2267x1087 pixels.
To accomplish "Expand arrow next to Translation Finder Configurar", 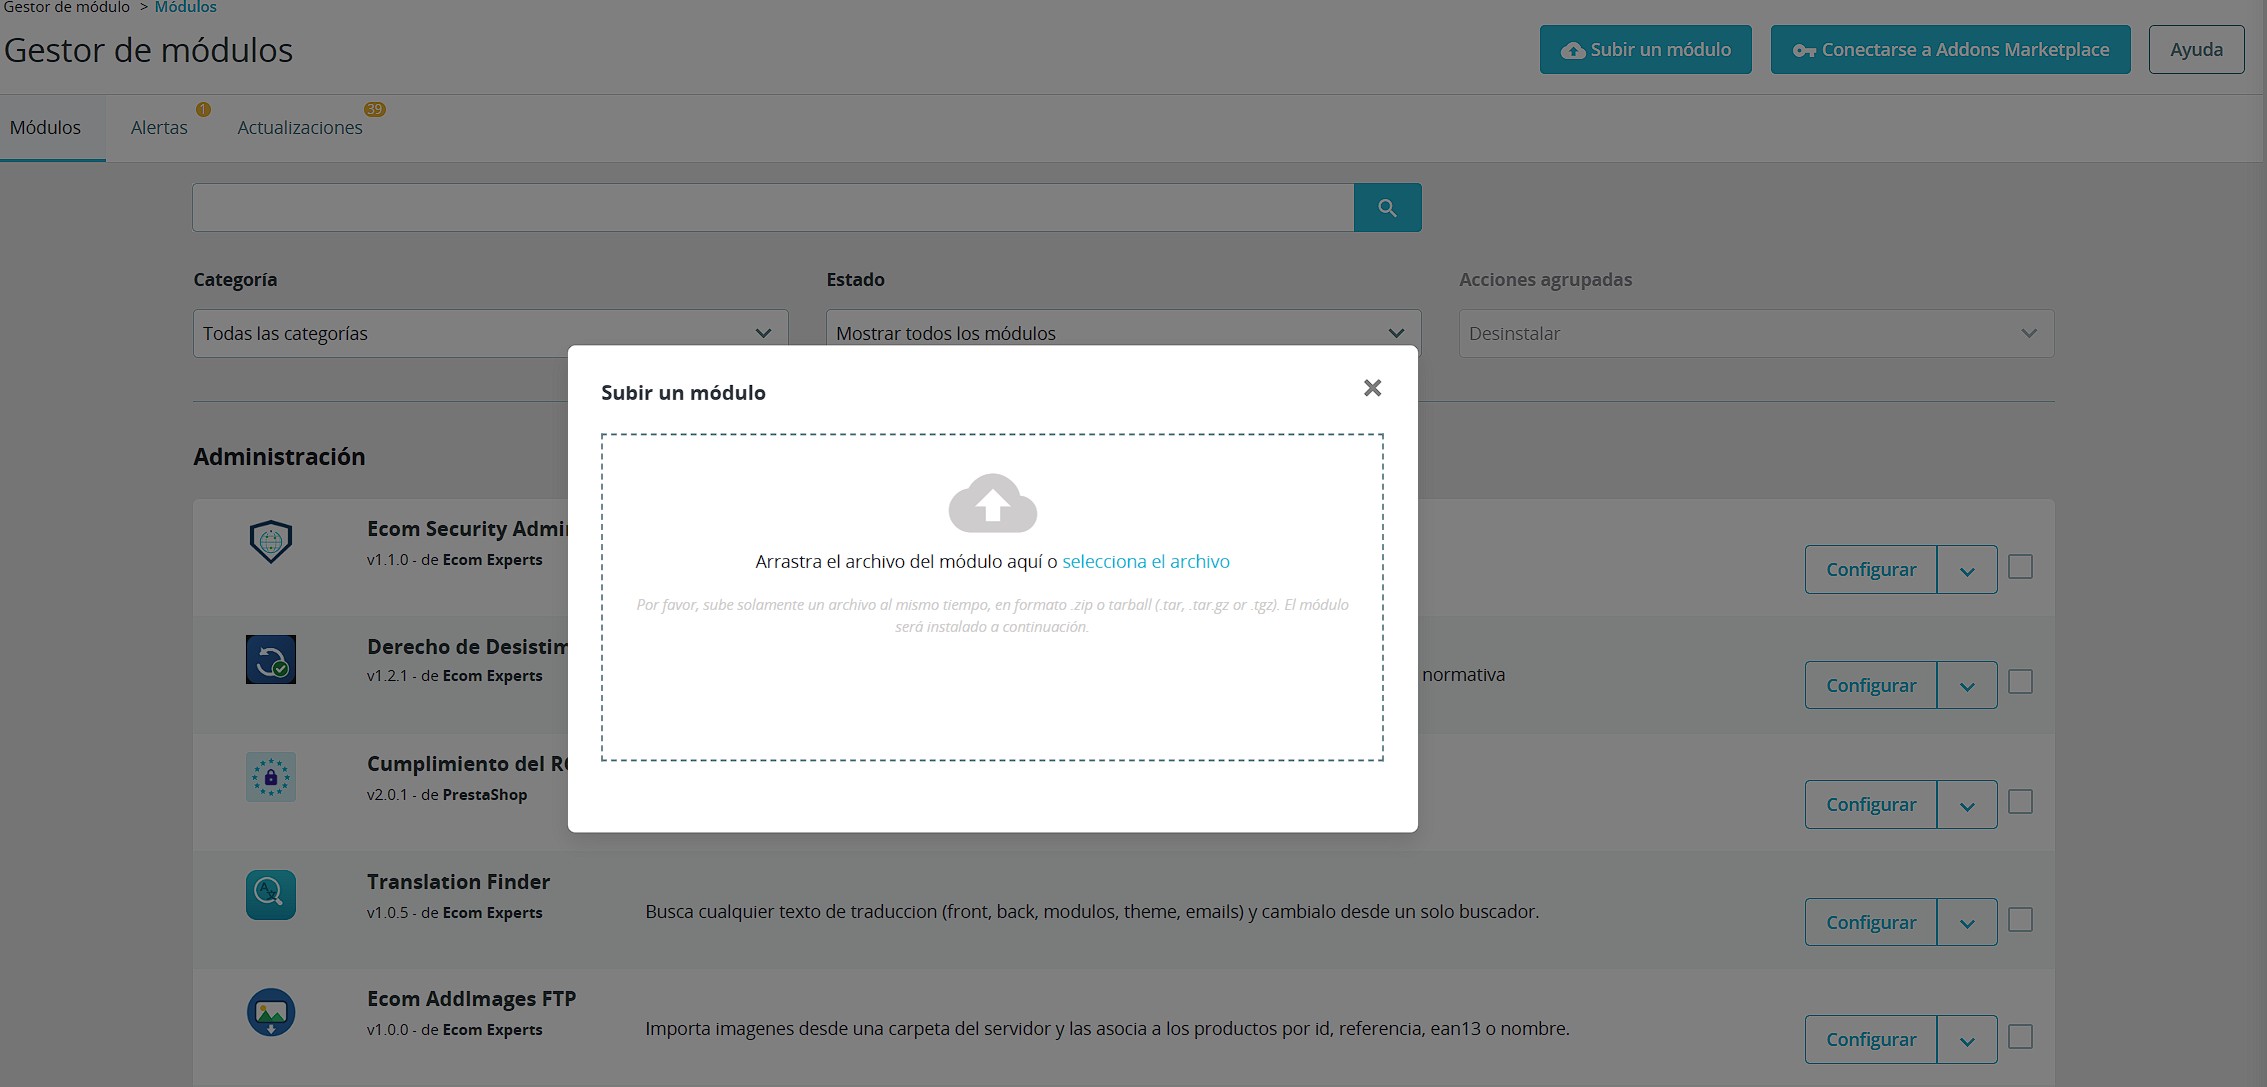I will [x=1967, y=922].
